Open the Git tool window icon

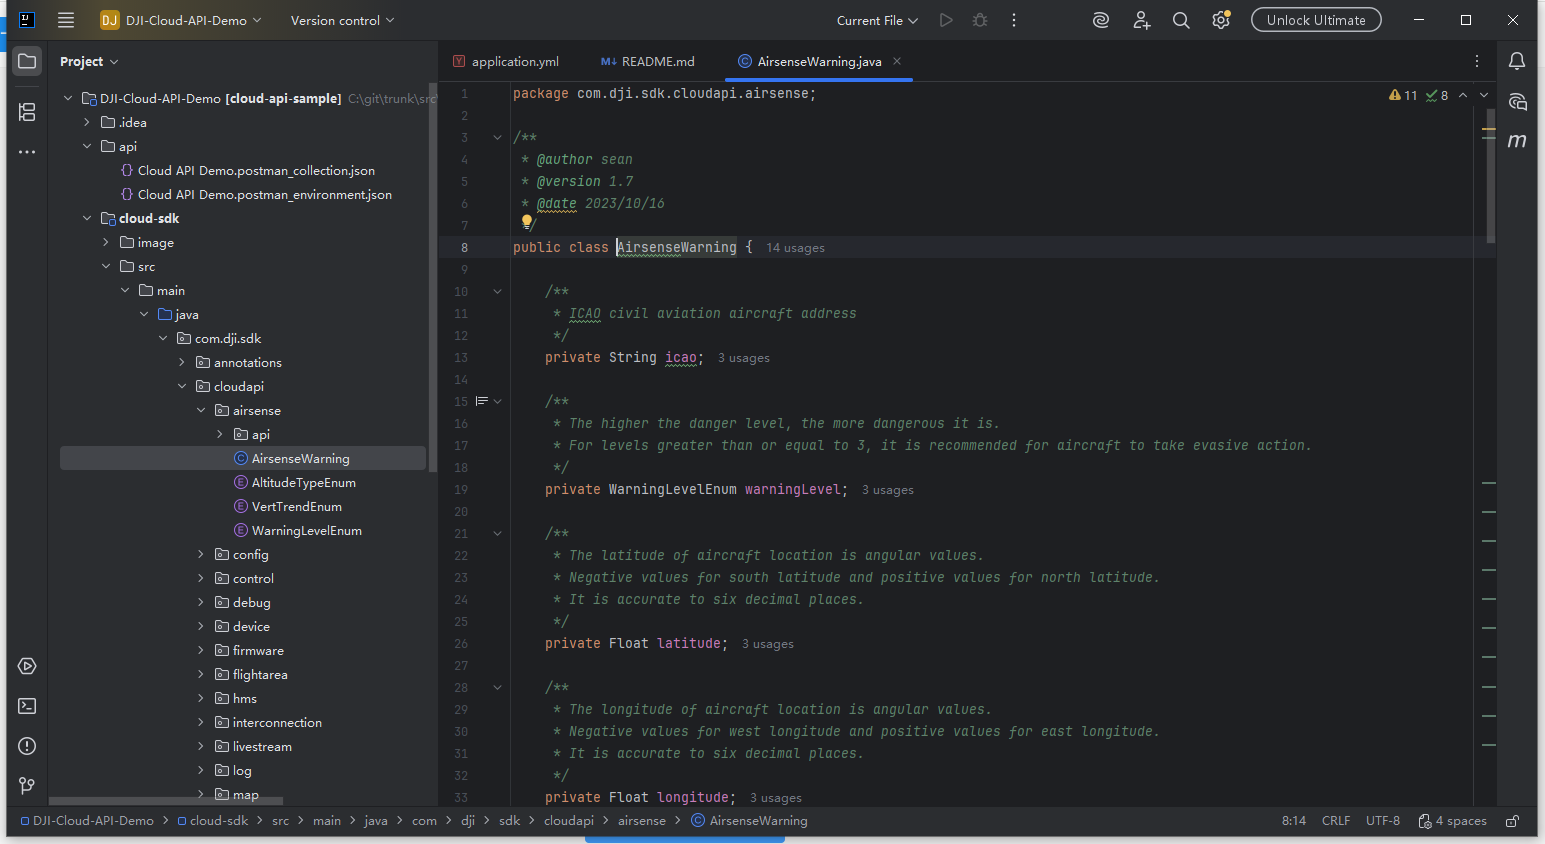coord(27,786)
